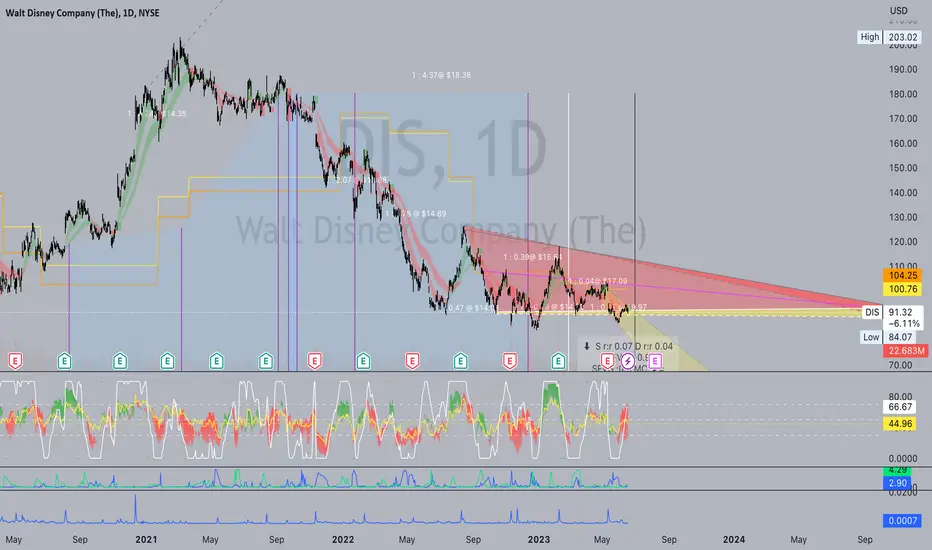This screenshot has height=550, width=932.
Task: Open the green E earnings marker above Sep 2022
Action: click(460, 360)
